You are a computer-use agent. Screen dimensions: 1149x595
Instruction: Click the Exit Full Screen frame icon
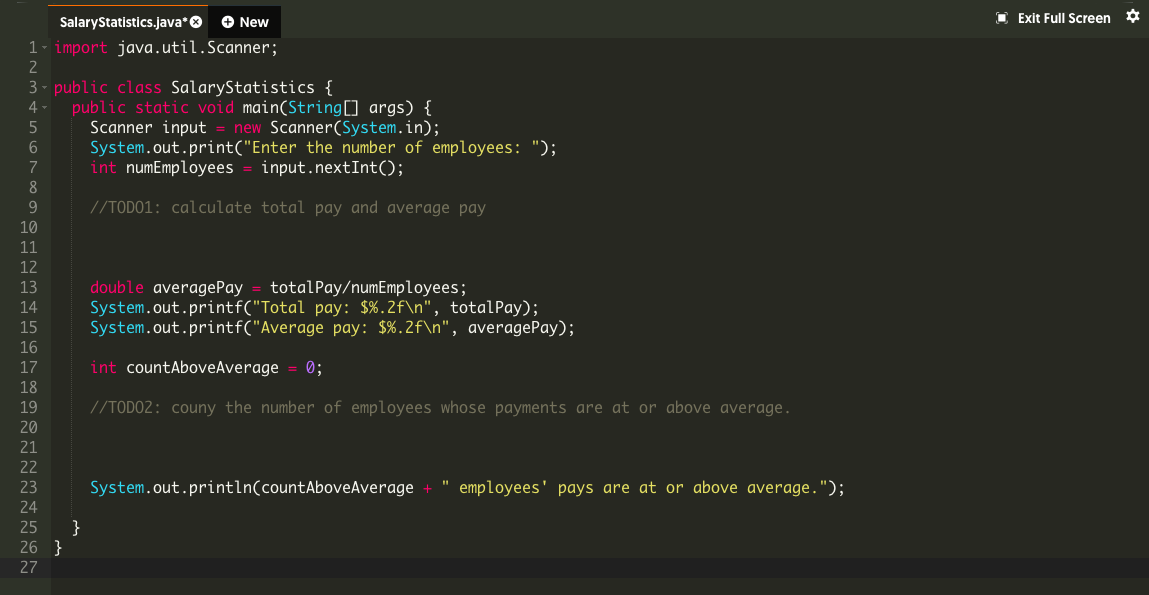tap(1000, 17)
